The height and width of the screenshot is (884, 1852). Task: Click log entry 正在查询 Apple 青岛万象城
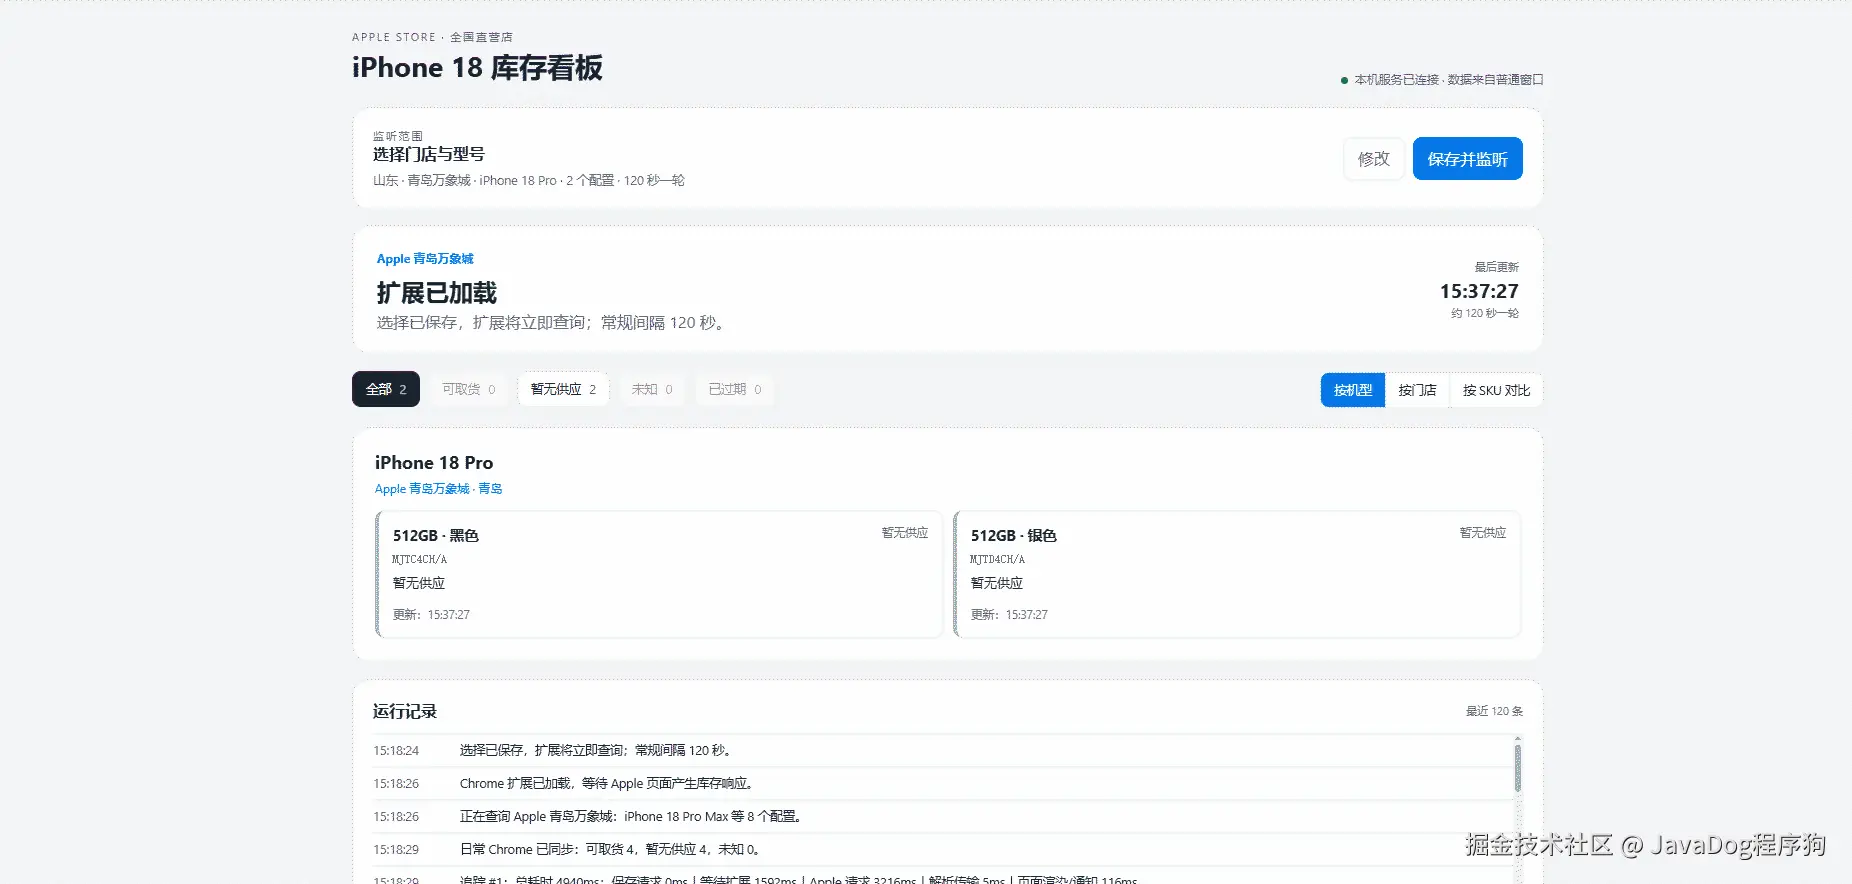pyautogui.click(x=942, y=816)
